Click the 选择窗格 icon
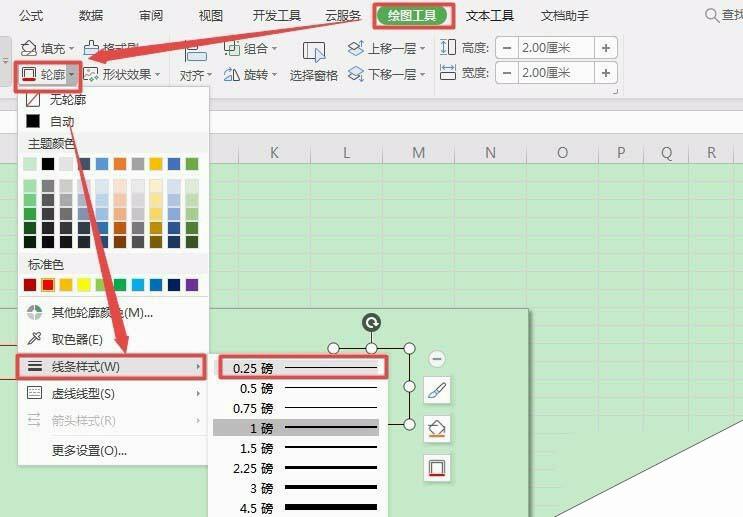743x517 pixels. click(314, 52)
